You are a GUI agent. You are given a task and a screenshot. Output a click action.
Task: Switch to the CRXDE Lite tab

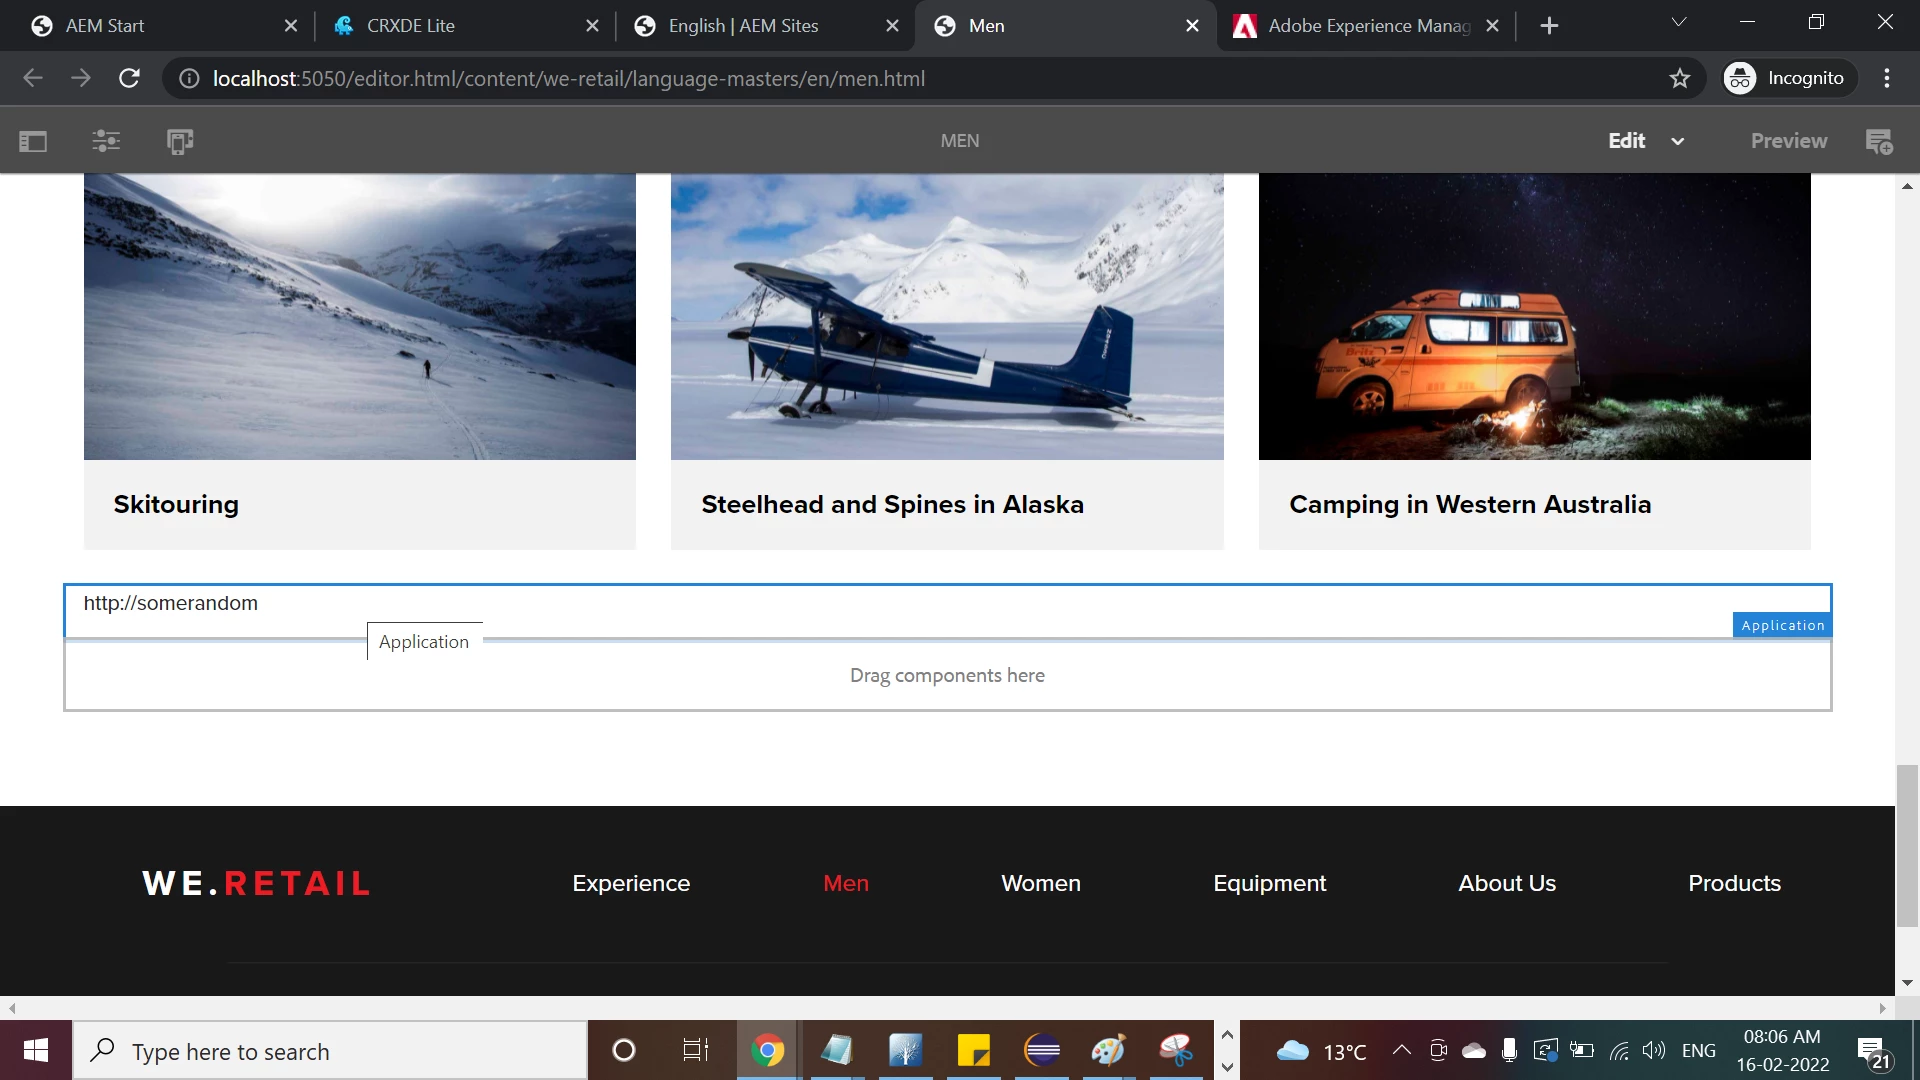tap(410, 26)
